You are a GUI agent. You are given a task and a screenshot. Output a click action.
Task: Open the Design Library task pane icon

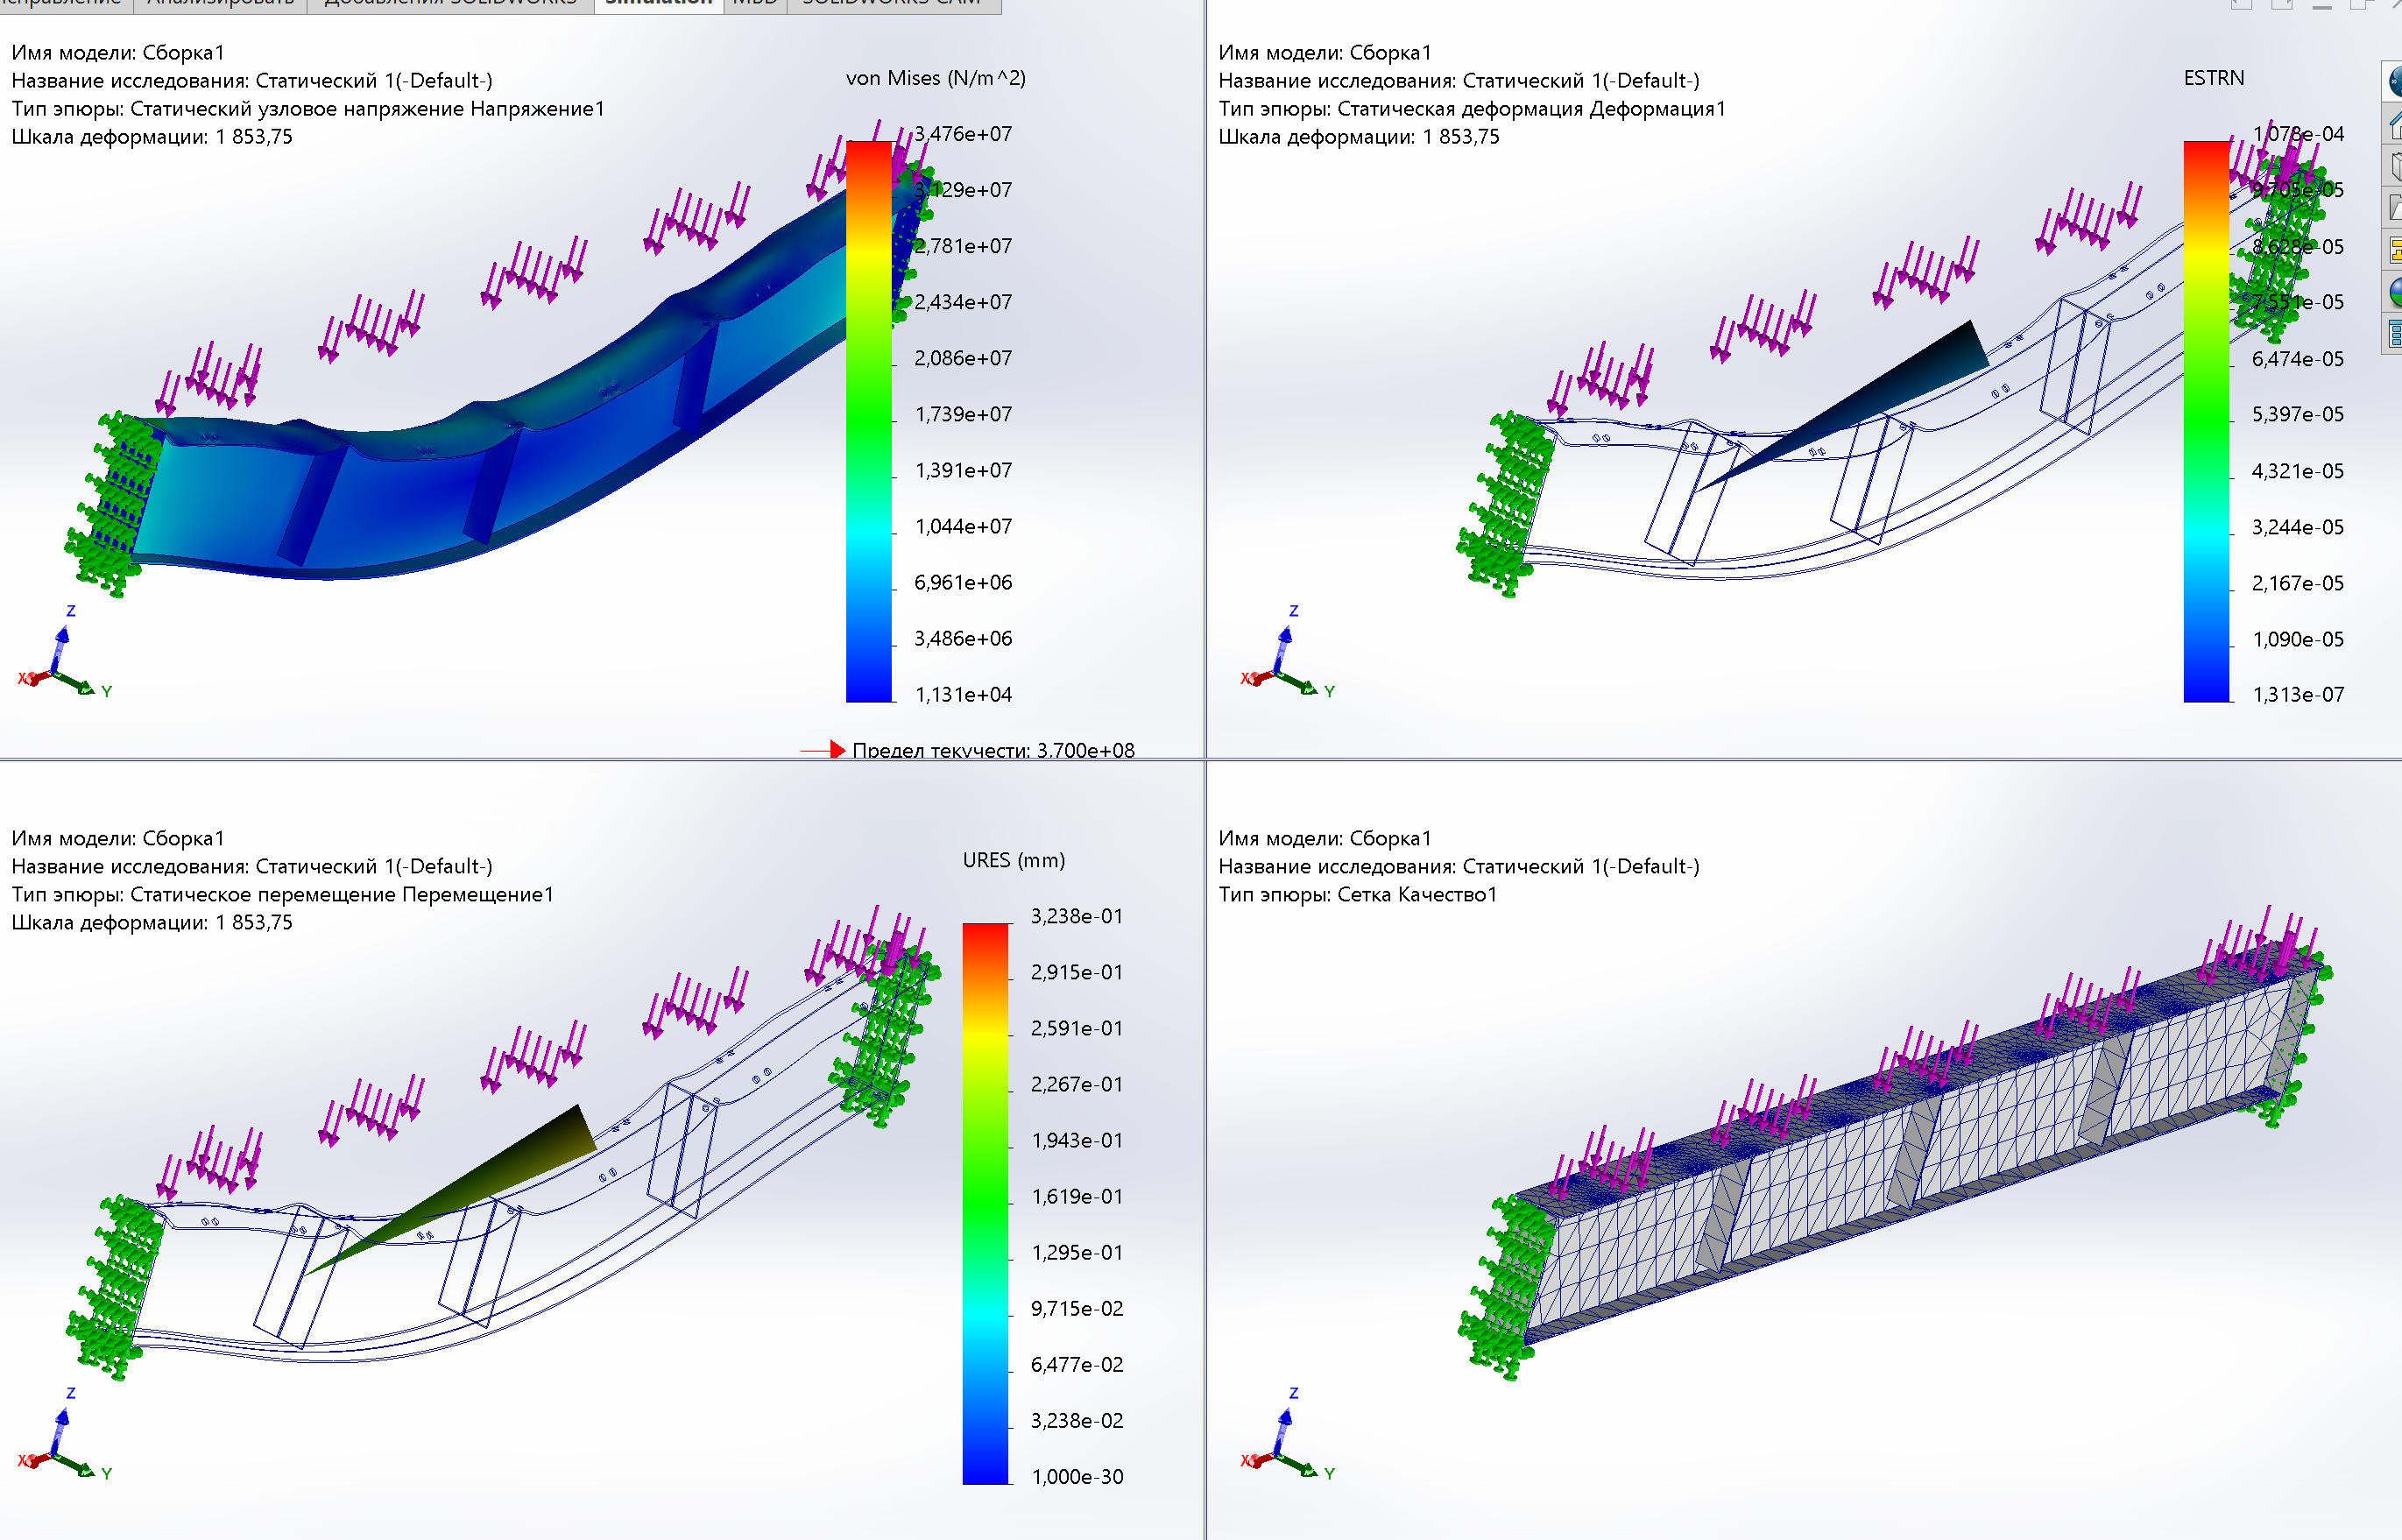tap(2395, 166)
